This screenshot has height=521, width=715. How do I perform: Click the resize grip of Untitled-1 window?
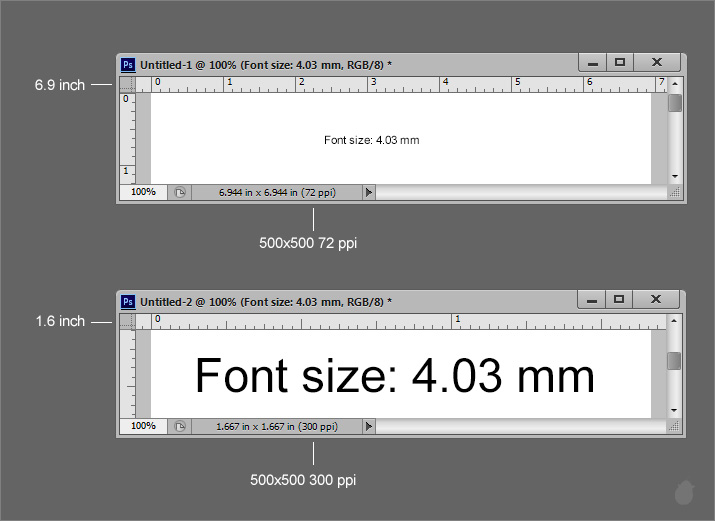point(675,192)
